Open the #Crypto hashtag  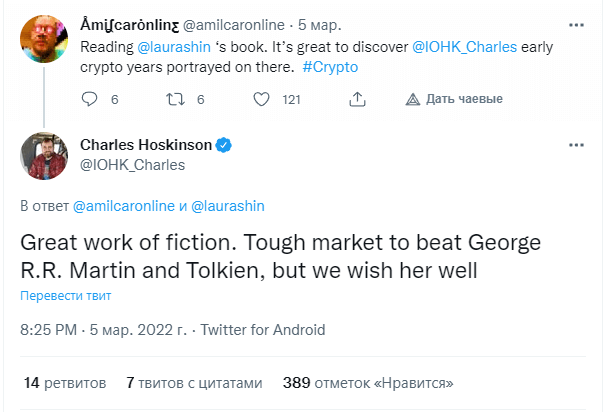tap(330, 67)
